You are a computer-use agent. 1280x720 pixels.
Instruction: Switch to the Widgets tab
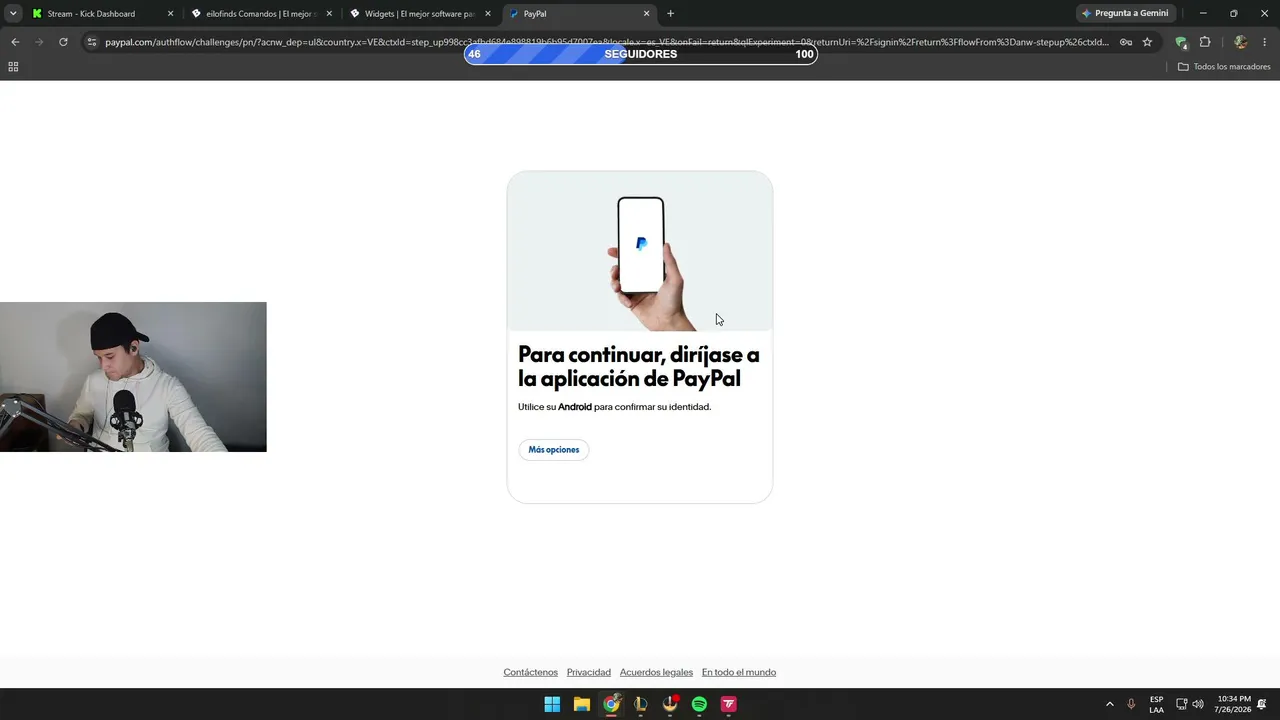421,14
